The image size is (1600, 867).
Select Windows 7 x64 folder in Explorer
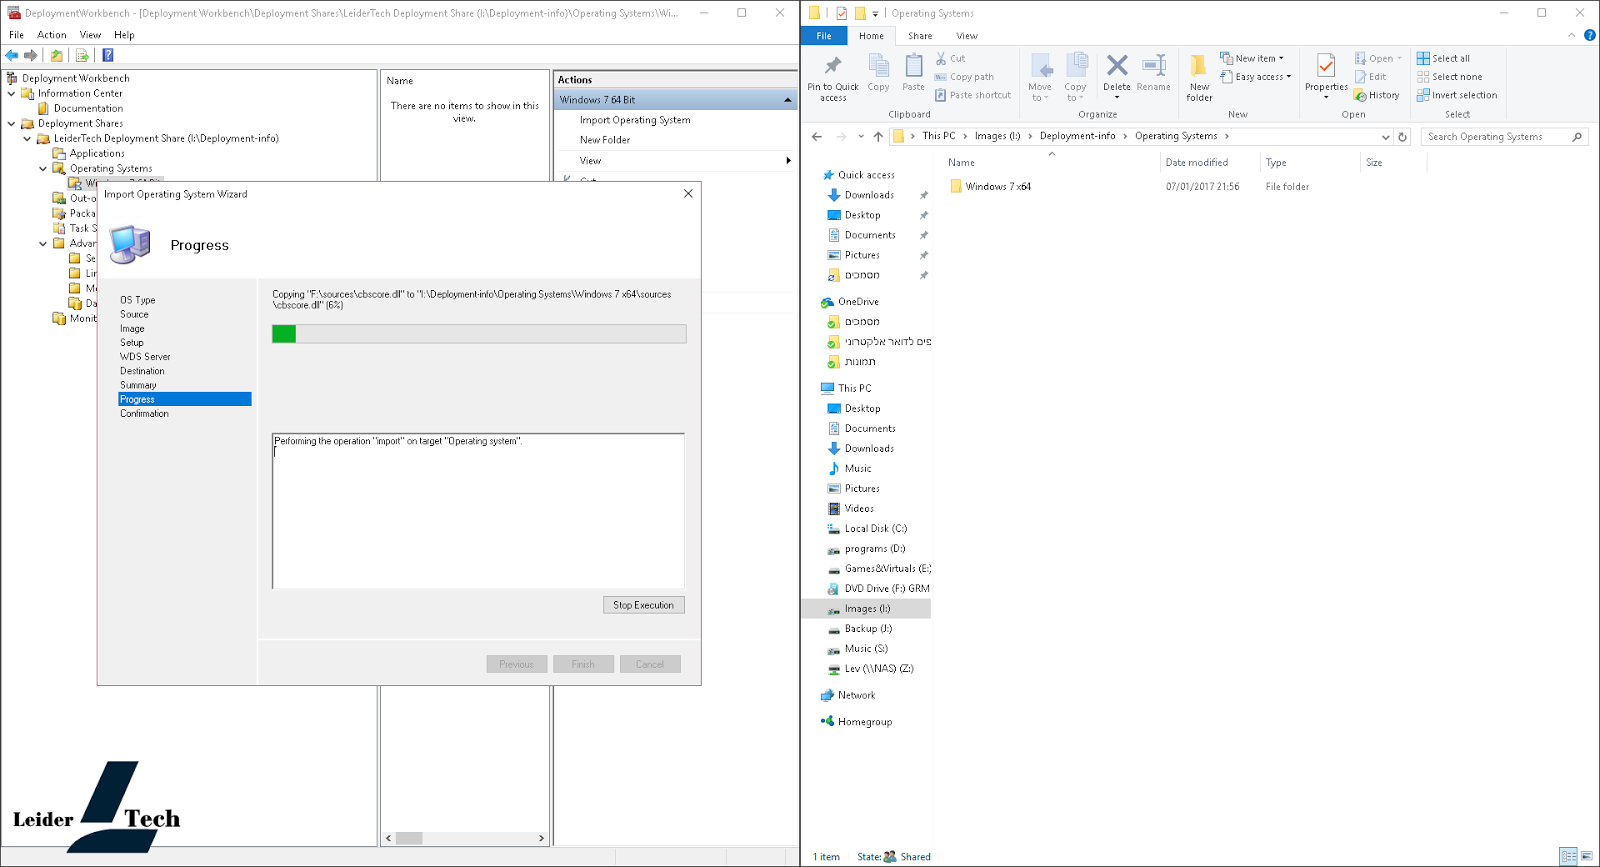(x=998, y=187)
